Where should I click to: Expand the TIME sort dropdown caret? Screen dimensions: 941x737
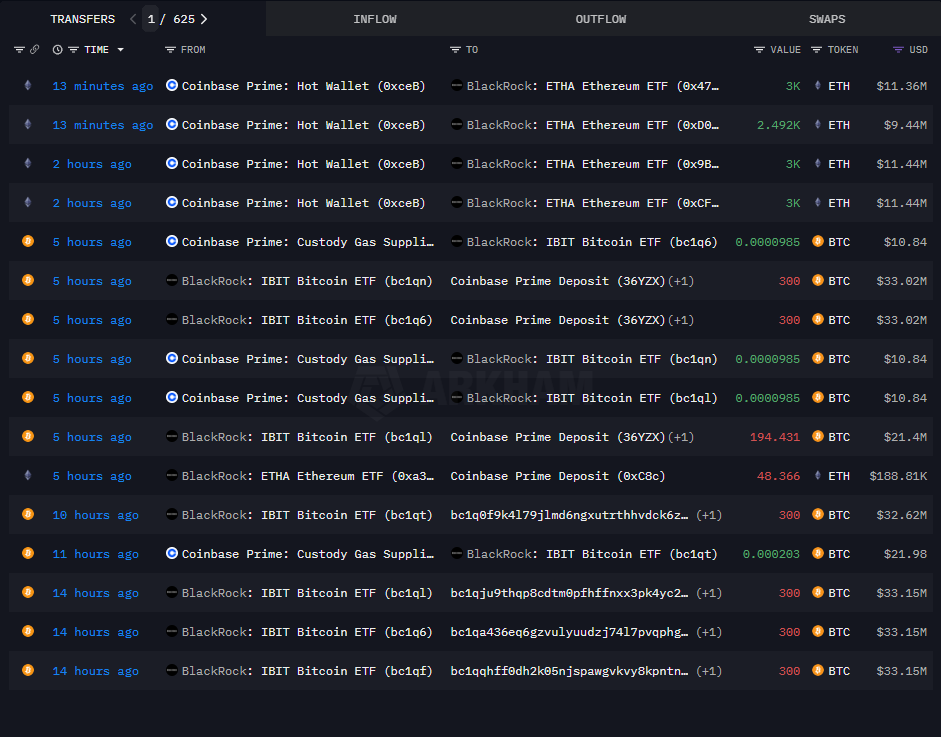click(x=121, y=50)
